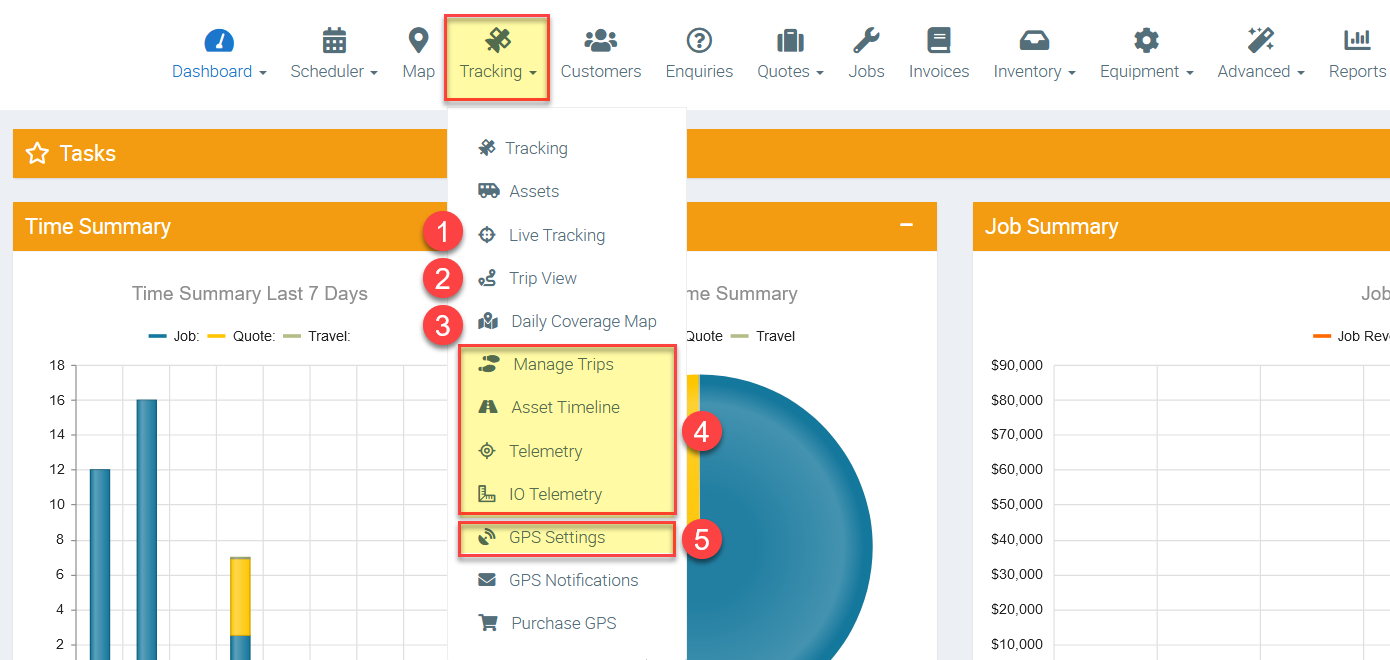Click the Enquiries question mark icon

(x=699, y=41)
